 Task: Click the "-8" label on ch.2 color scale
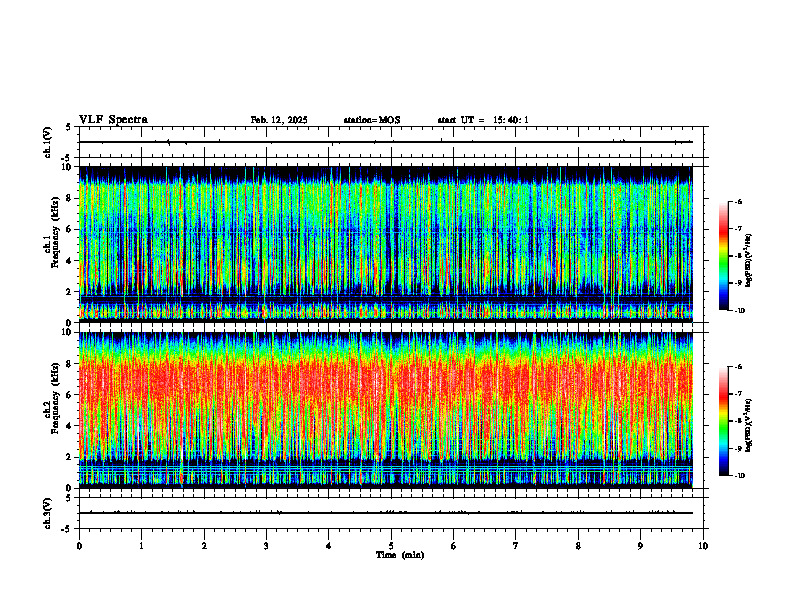tap(738, 421)
